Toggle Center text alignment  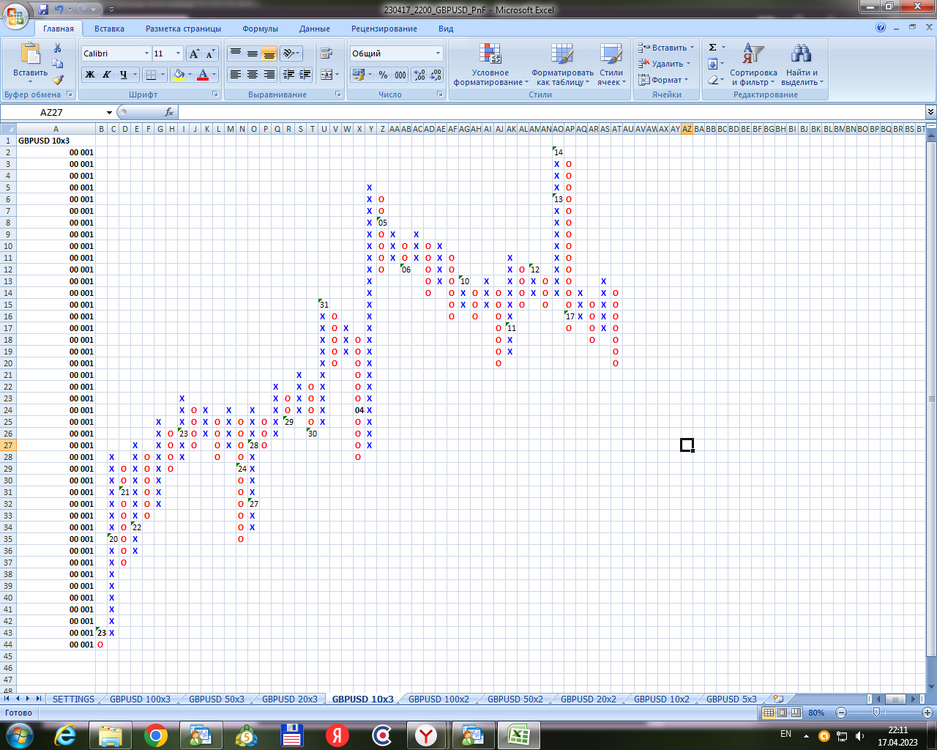(252, 75)
